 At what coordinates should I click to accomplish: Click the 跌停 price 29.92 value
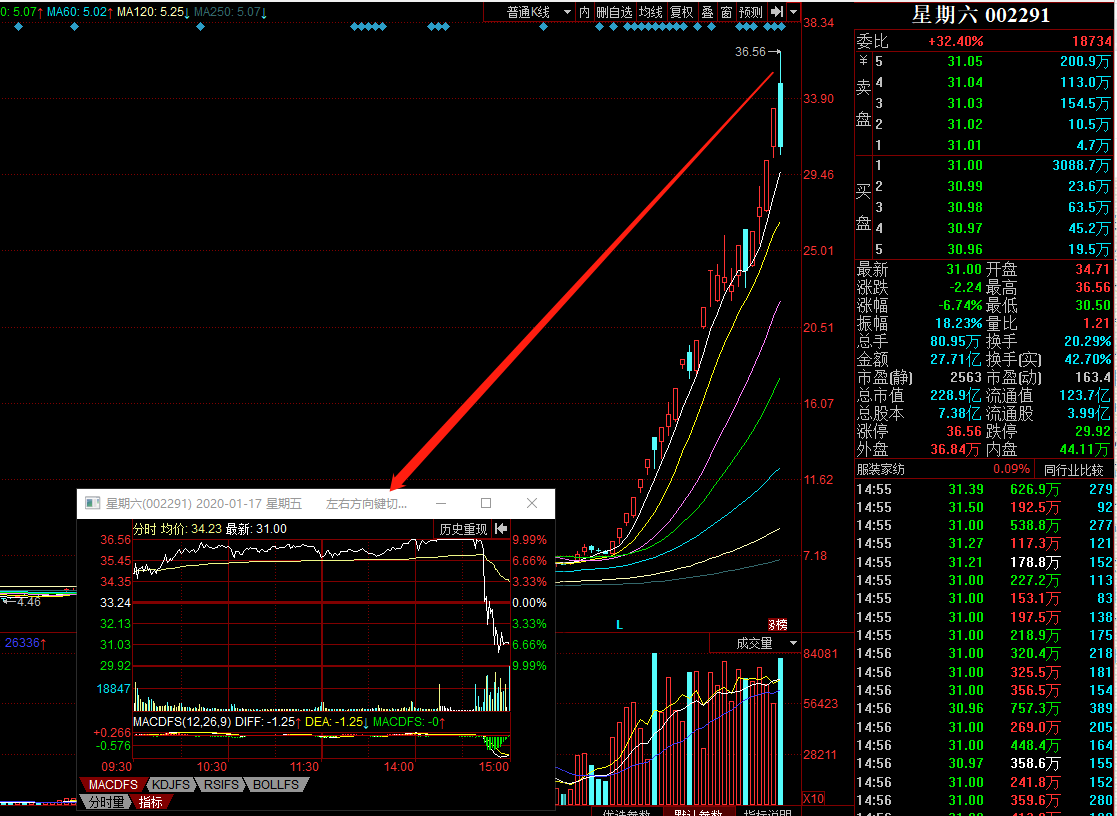tap(1093, 432)
